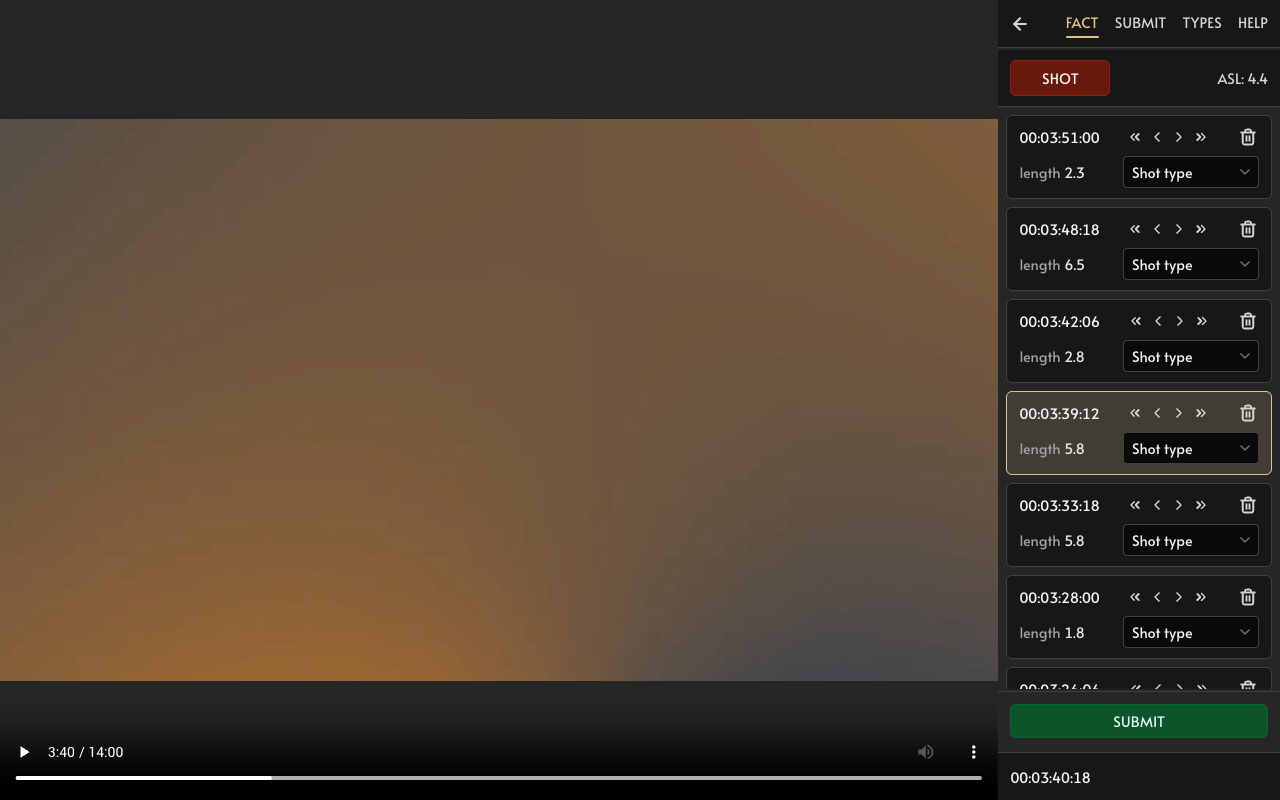Seek in the video progress bar
This screenshot has width=1280, height=800.
[x=499, y=777]
